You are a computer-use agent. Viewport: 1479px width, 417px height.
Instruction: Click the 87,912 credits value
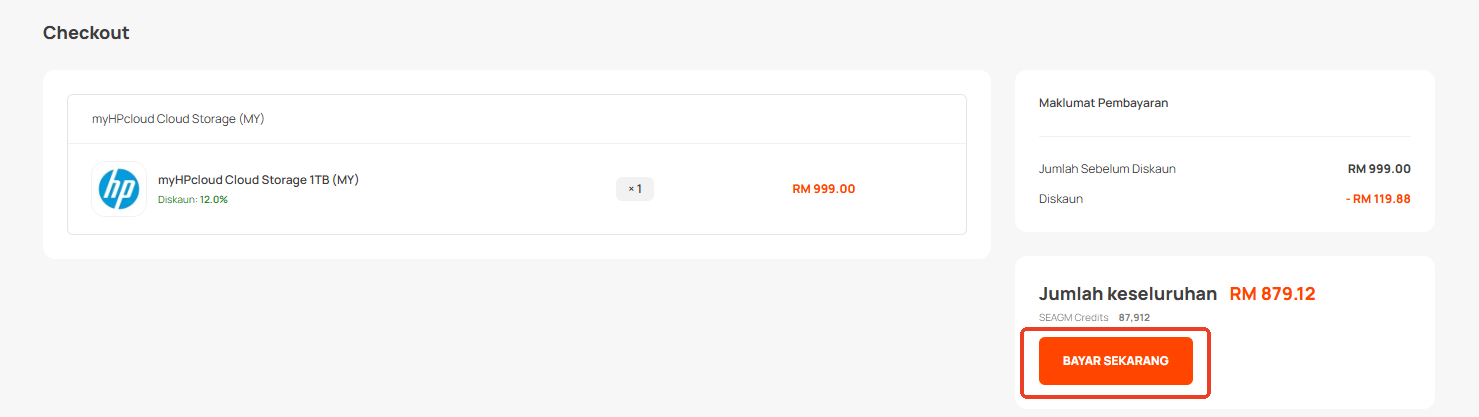(1134, 318)
